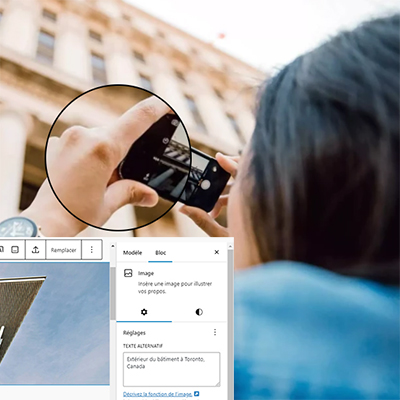This screenshot has width=400, height=400.
Task: Switch to the Bloc tab
Action: click(160, 253)
